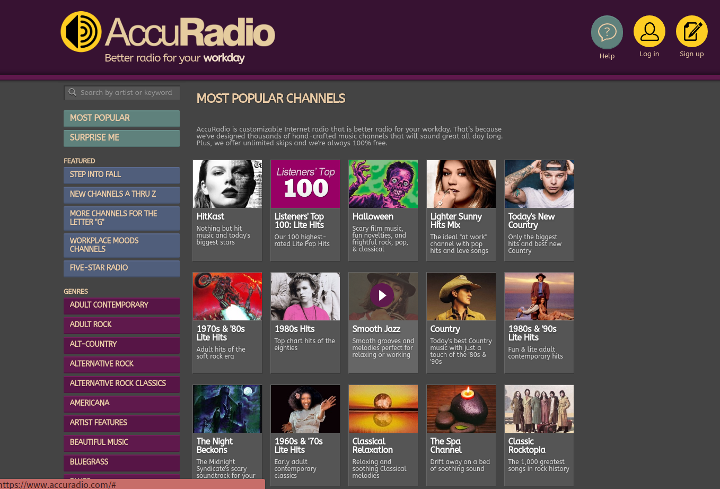Screen dimensions: 720x489
Task: Choose the Alternative Rock Classics genre
Action: [122, 384]
